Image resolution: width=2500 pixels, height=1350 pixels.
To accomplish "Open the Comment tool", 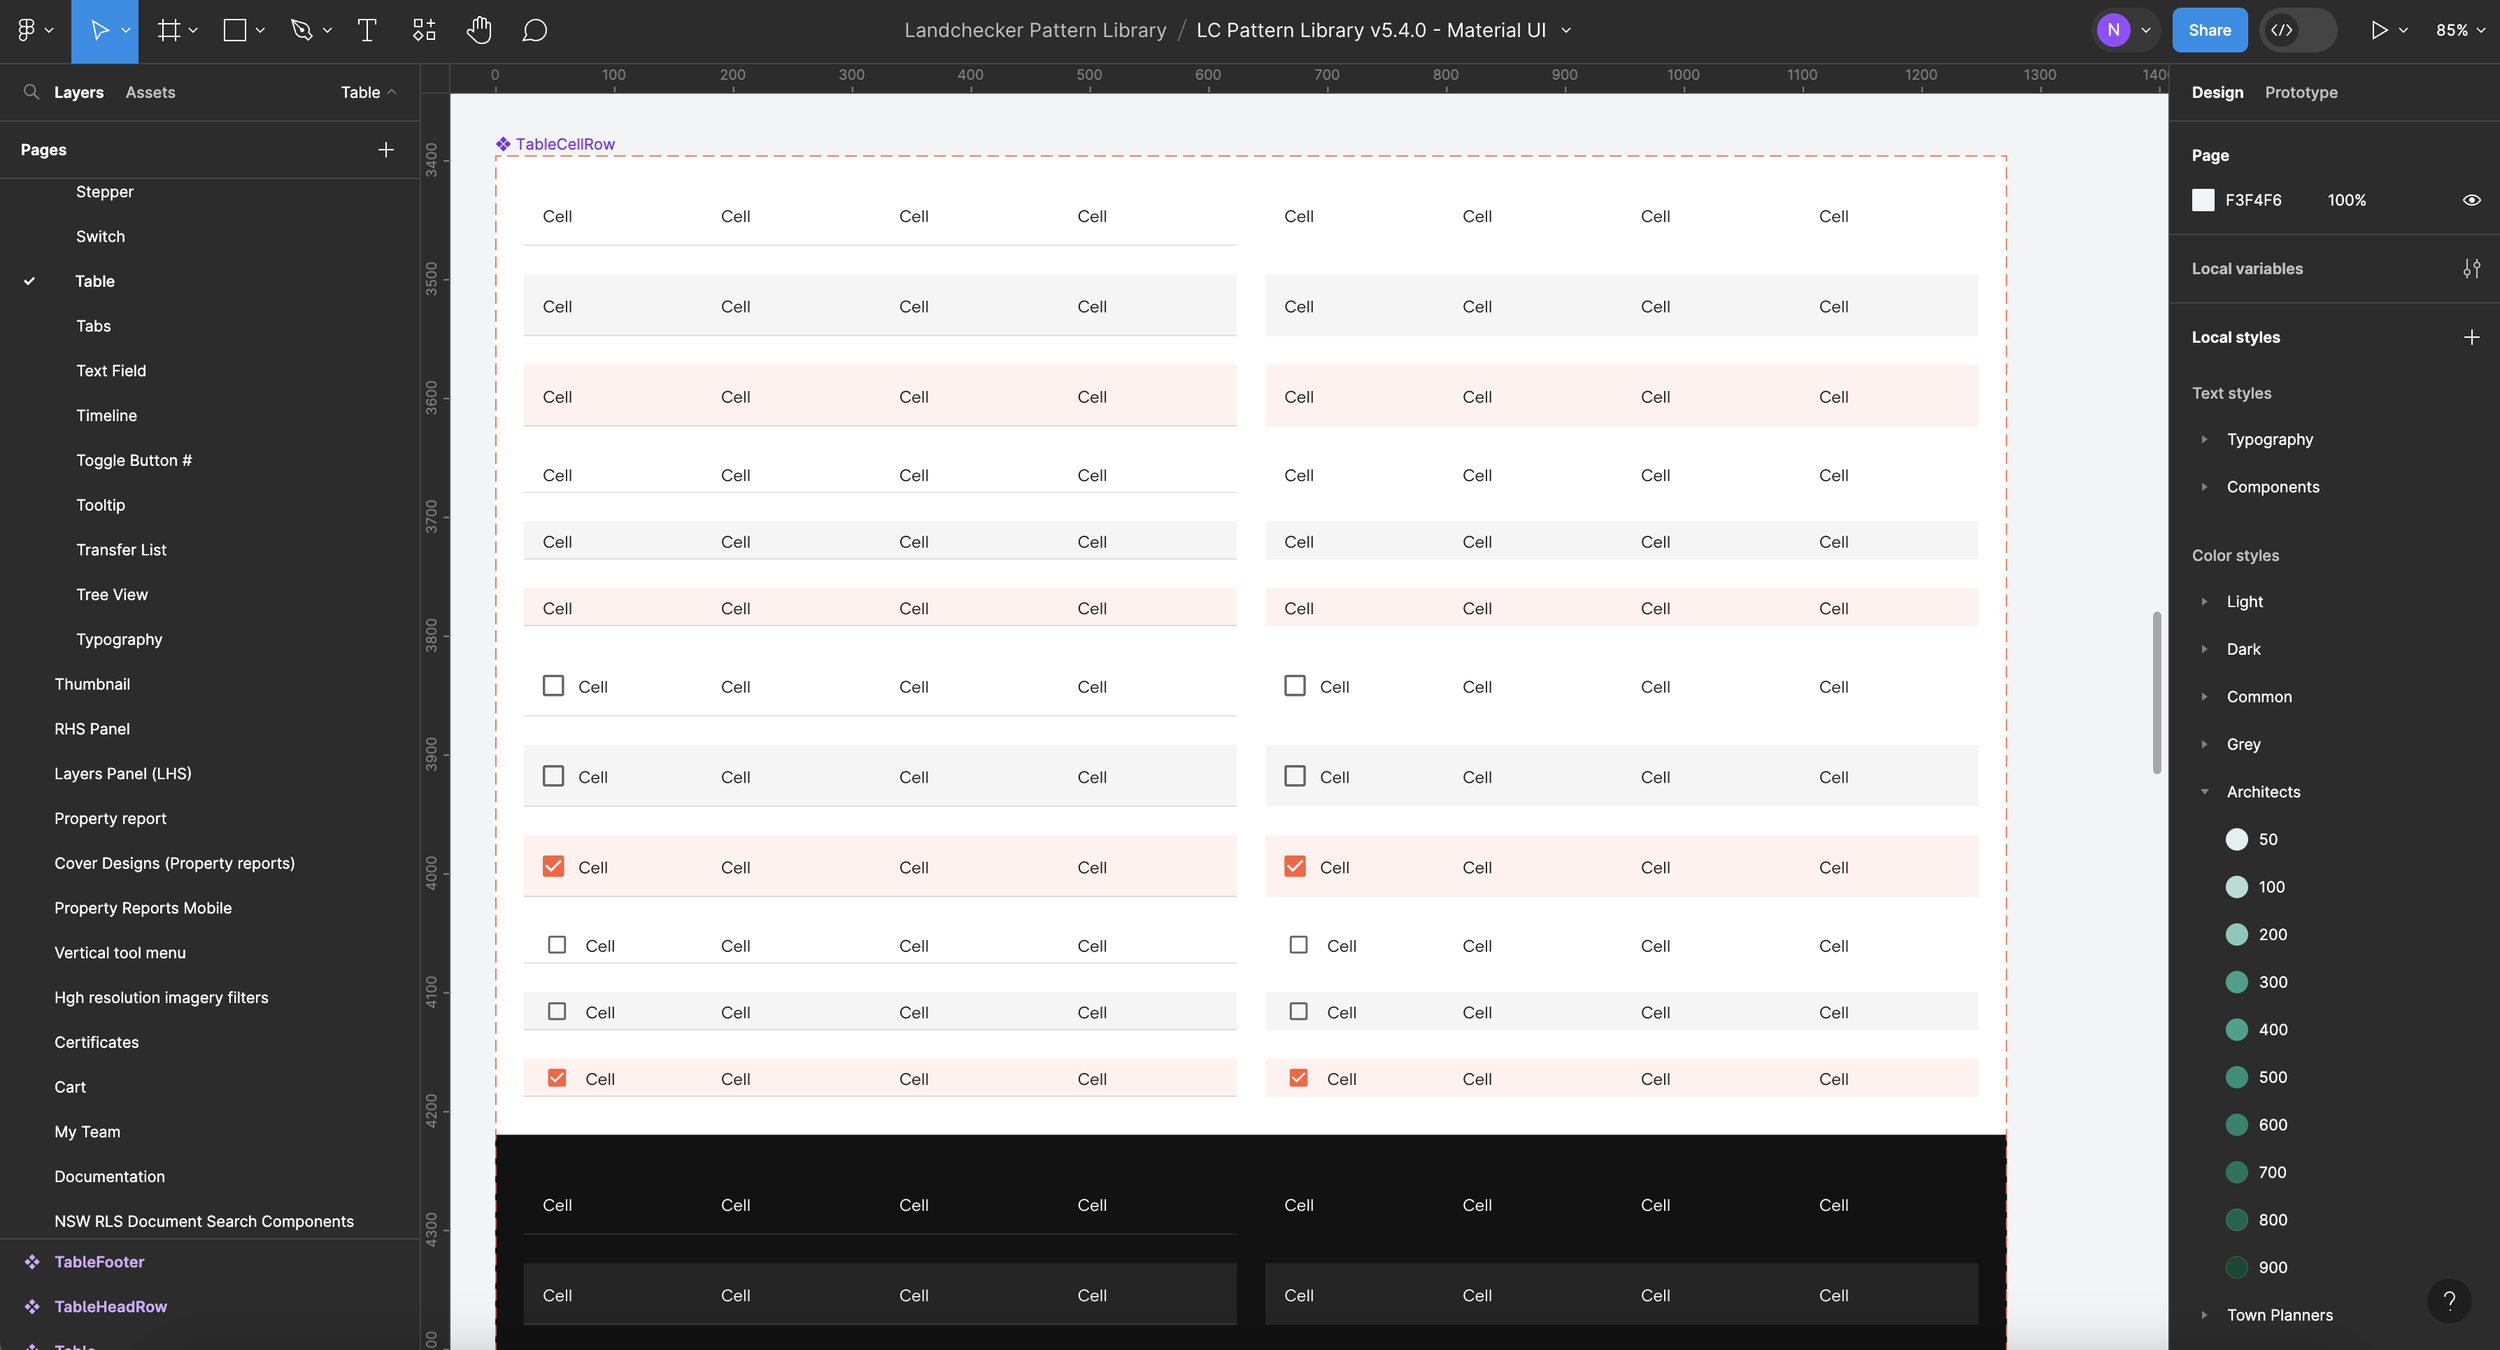I will [535, 30].
